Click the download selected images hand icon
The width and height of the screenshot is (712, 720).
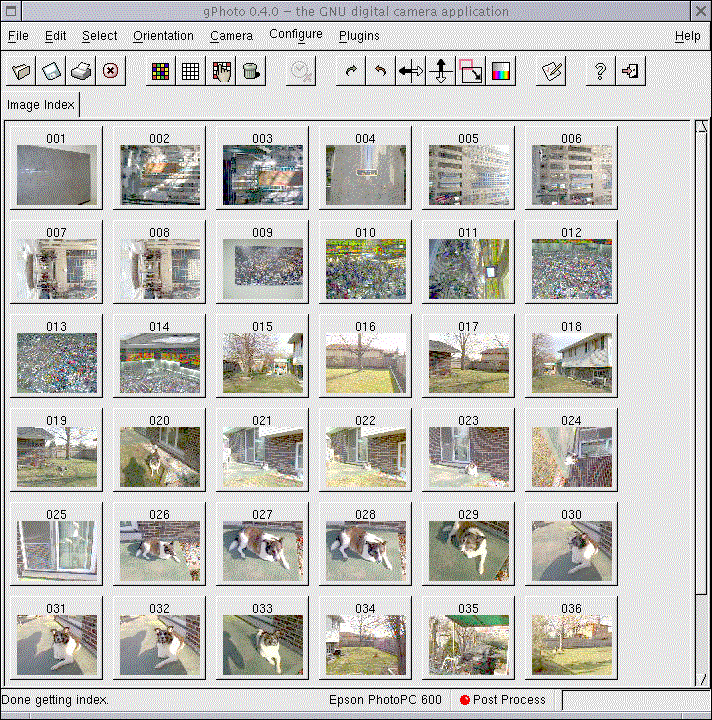point(221,71)
